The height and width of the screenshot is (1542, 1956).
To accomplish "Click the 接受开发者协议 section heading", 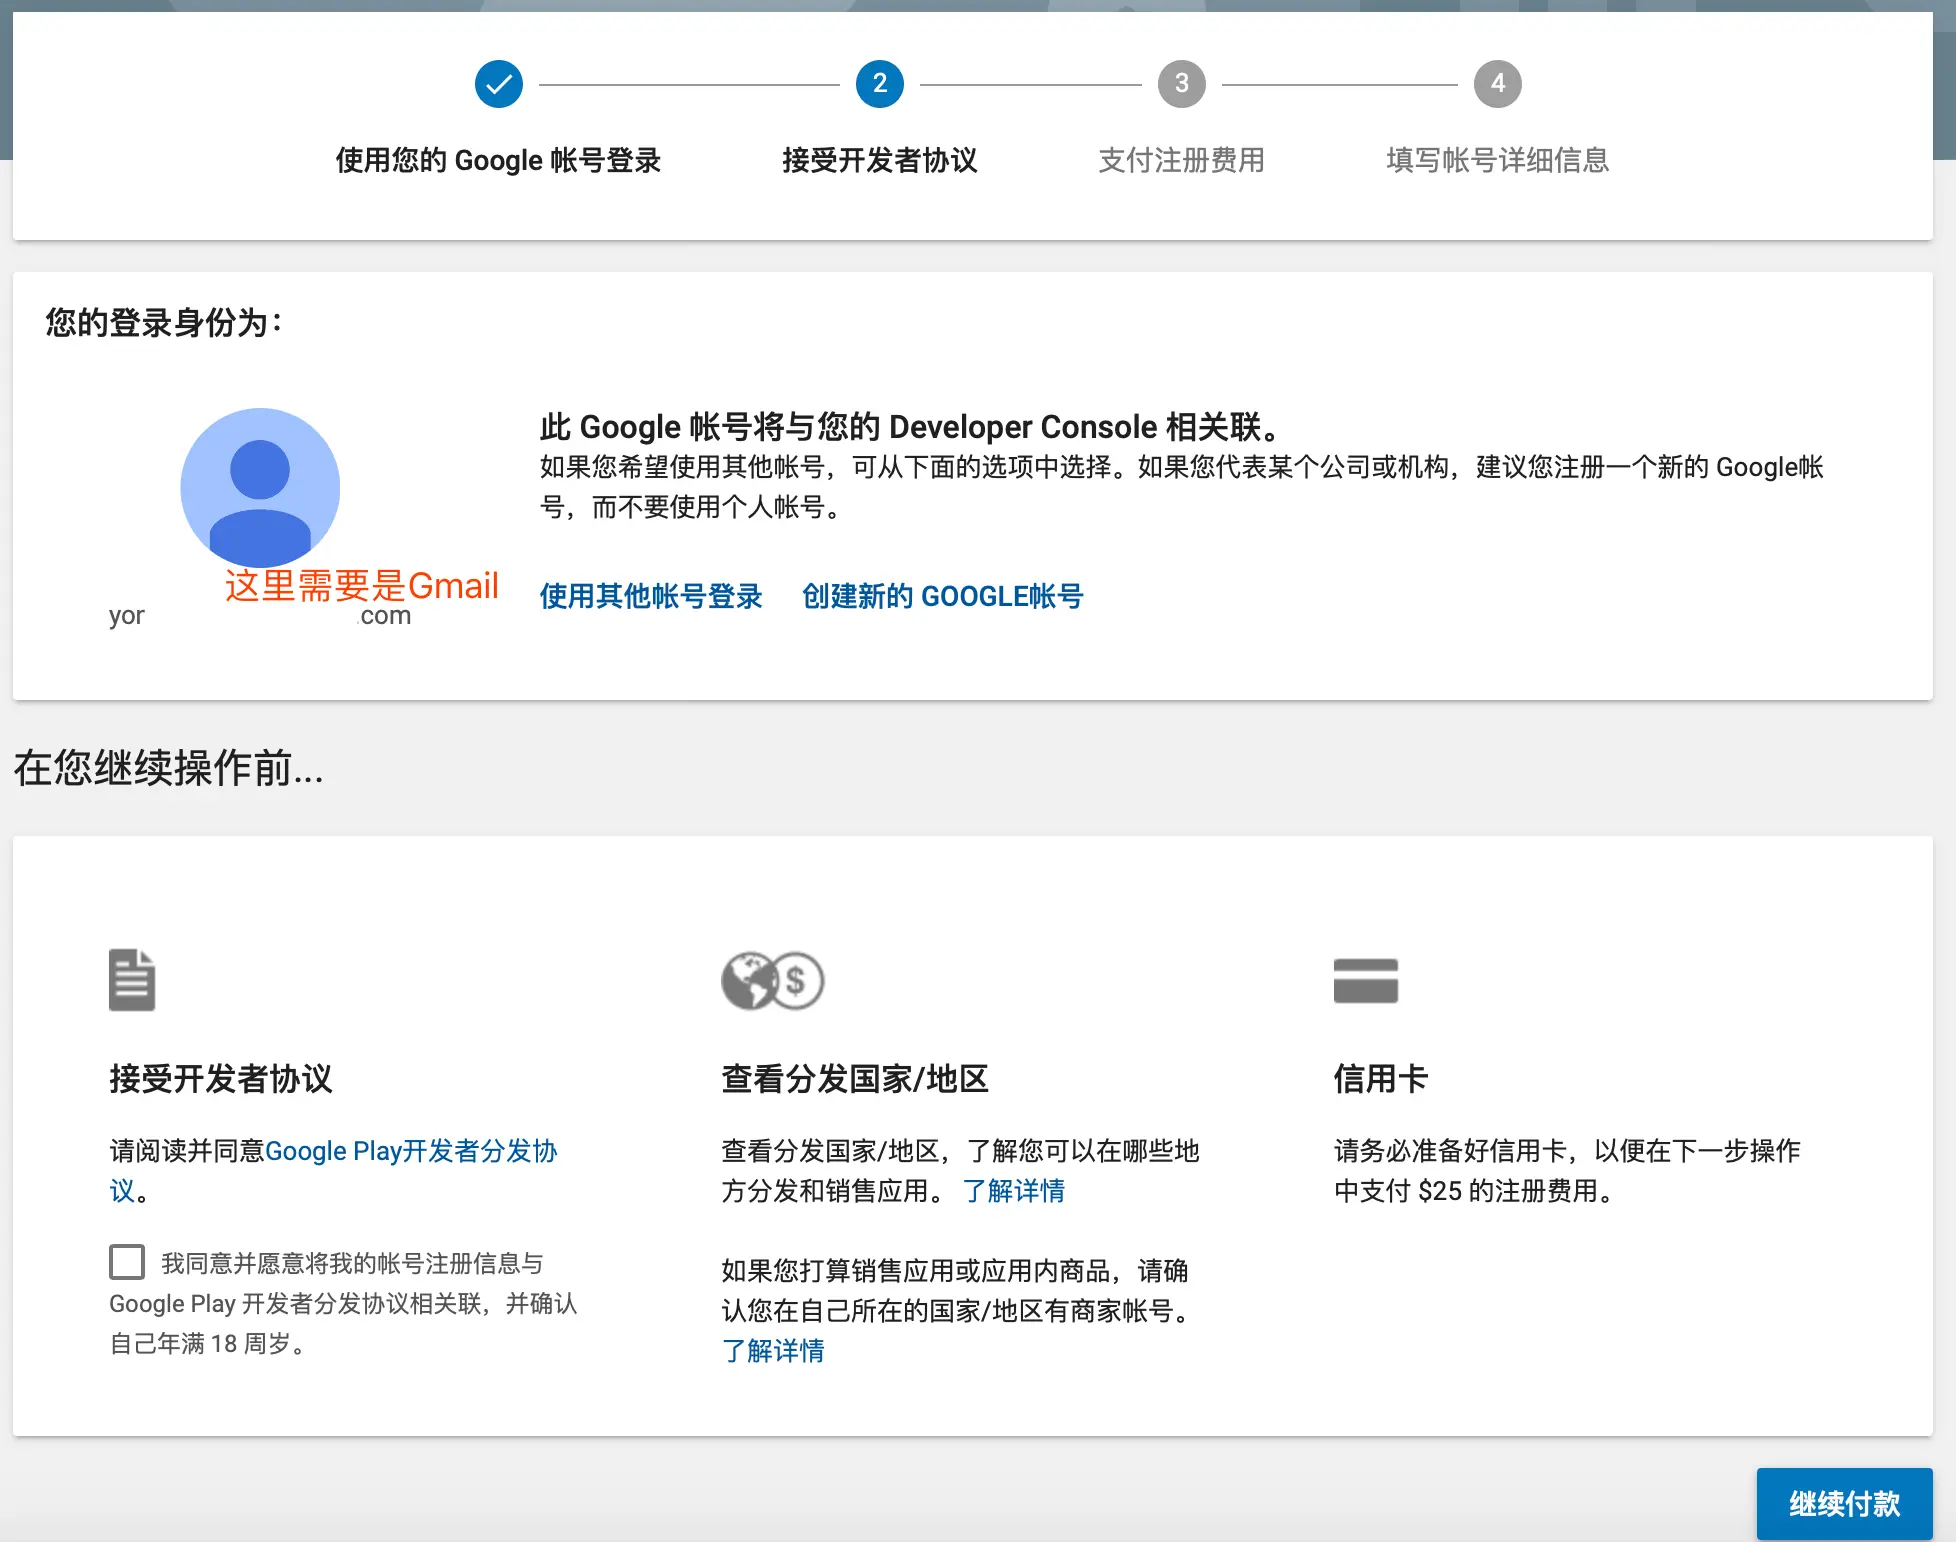I will pos(221,1079).
